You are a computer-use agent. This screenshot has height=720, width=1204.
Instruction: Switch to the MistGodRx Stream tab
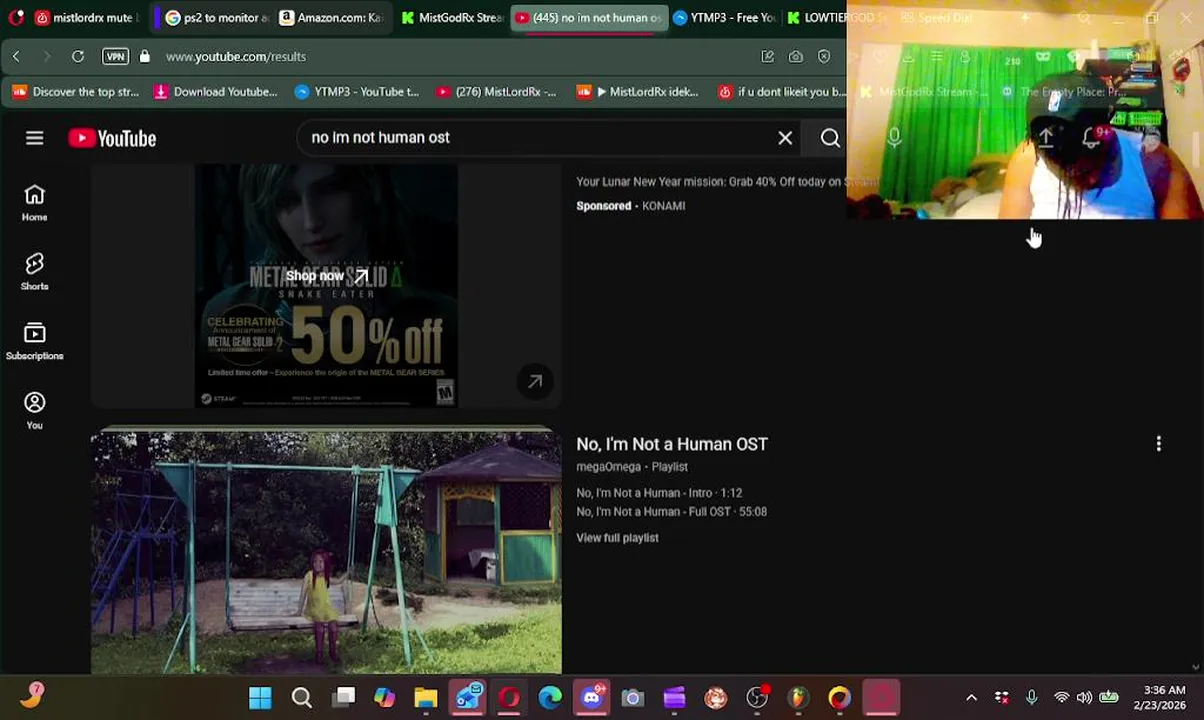pyautogui.click(x=452, y=18)
